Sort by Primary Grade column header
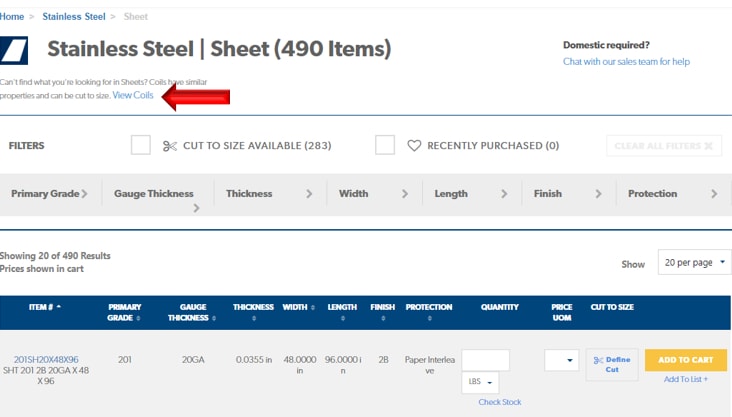The image size is (732, 417). pos(124,312)
